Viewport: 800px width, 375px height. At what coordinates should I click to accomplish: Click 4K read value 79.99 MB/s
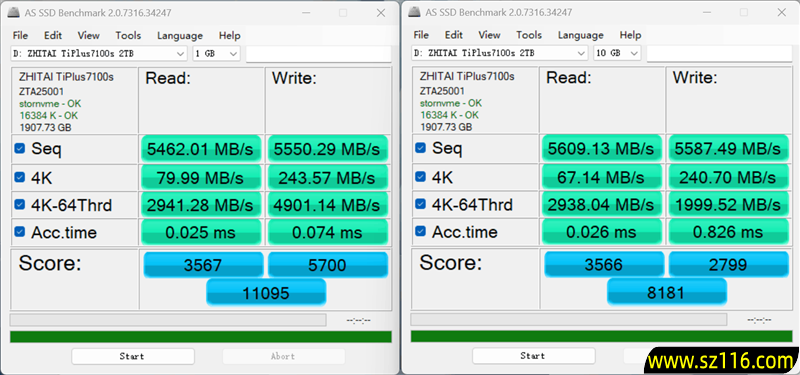(201, 178)
